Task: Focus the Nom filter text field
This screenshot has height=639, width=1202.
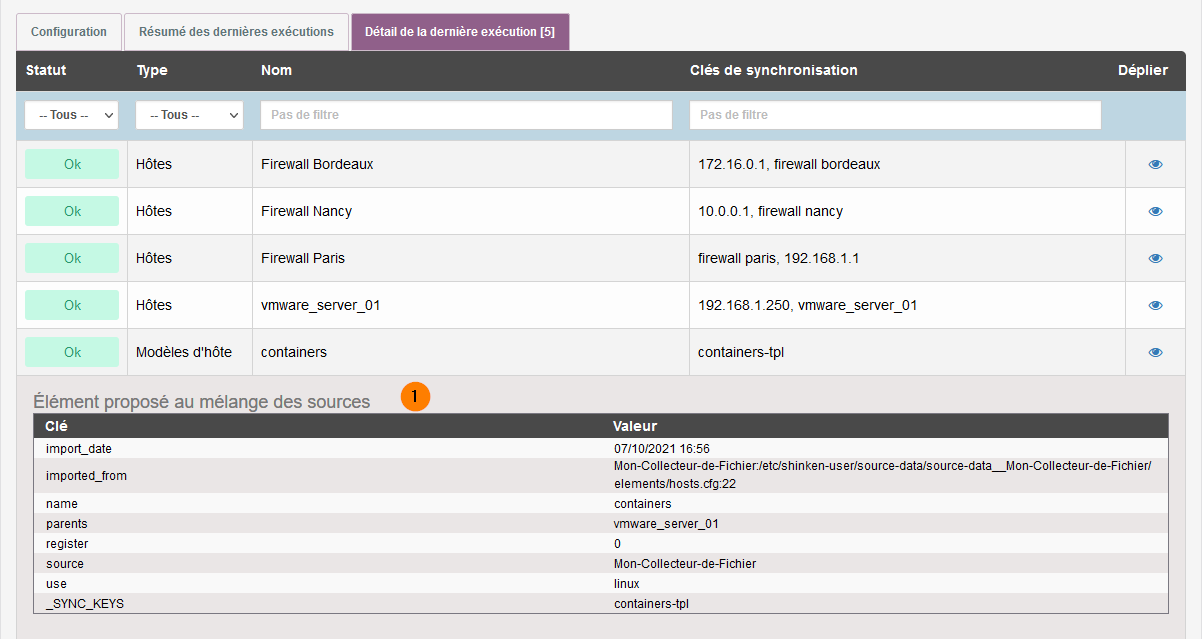Action: click(466, 115)
